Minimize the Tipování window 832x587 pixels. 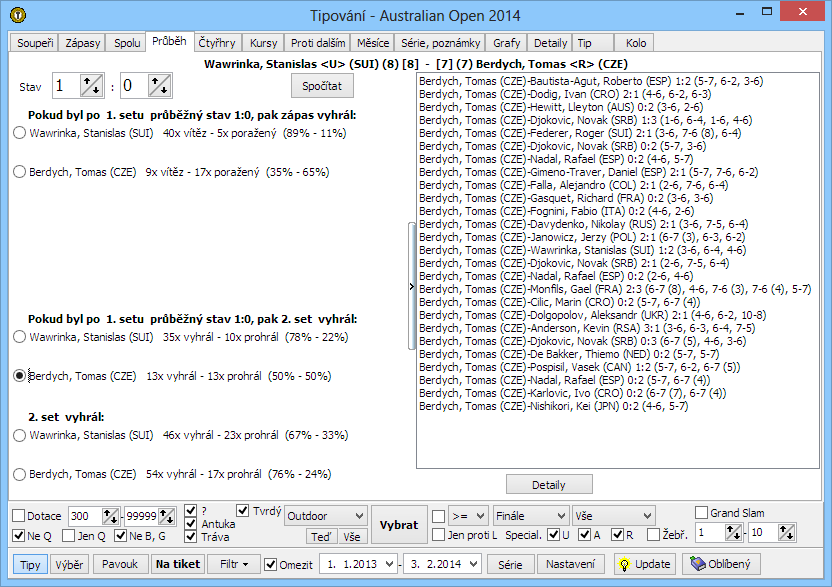click(741, 13)
